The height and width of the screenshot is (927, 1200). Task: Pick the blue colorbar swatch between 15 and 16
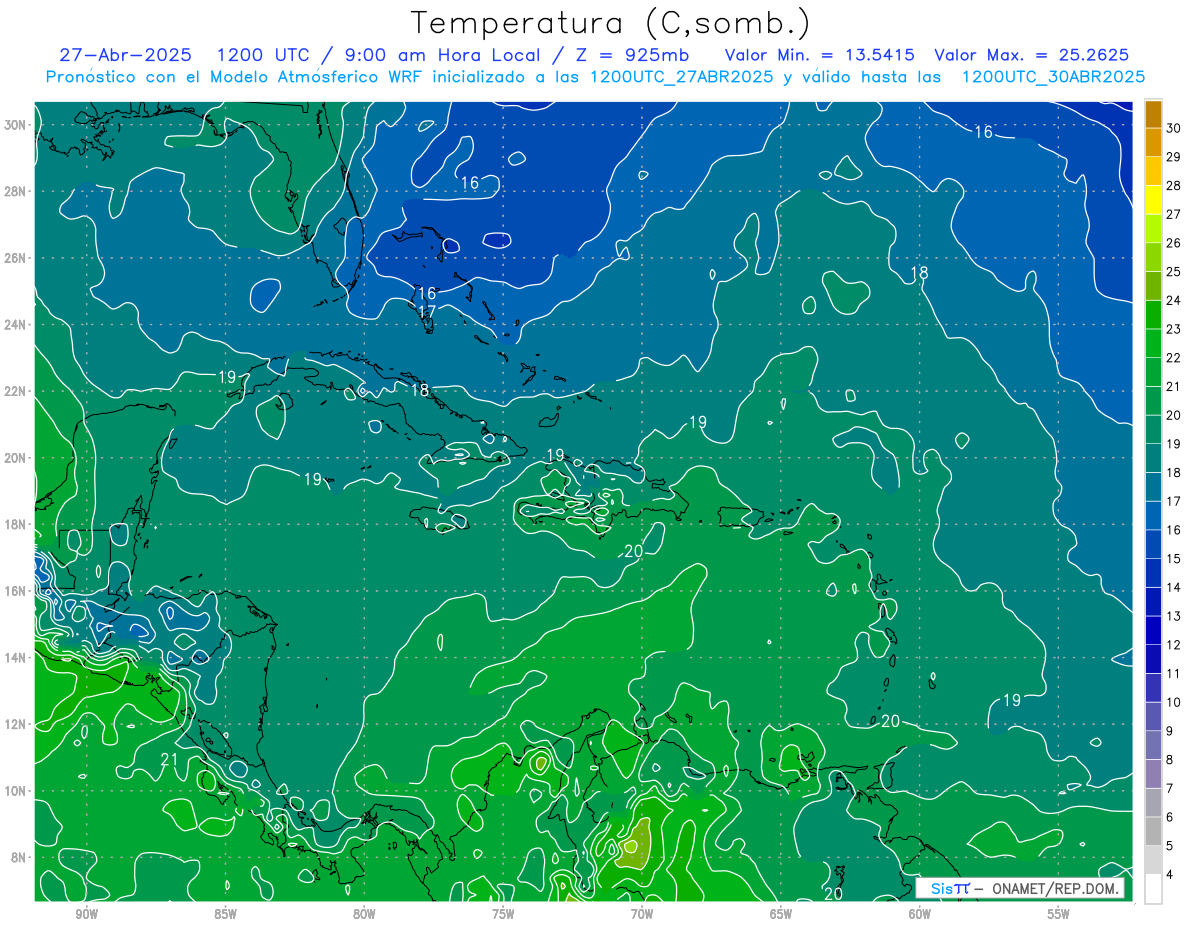pos(1153,545)
